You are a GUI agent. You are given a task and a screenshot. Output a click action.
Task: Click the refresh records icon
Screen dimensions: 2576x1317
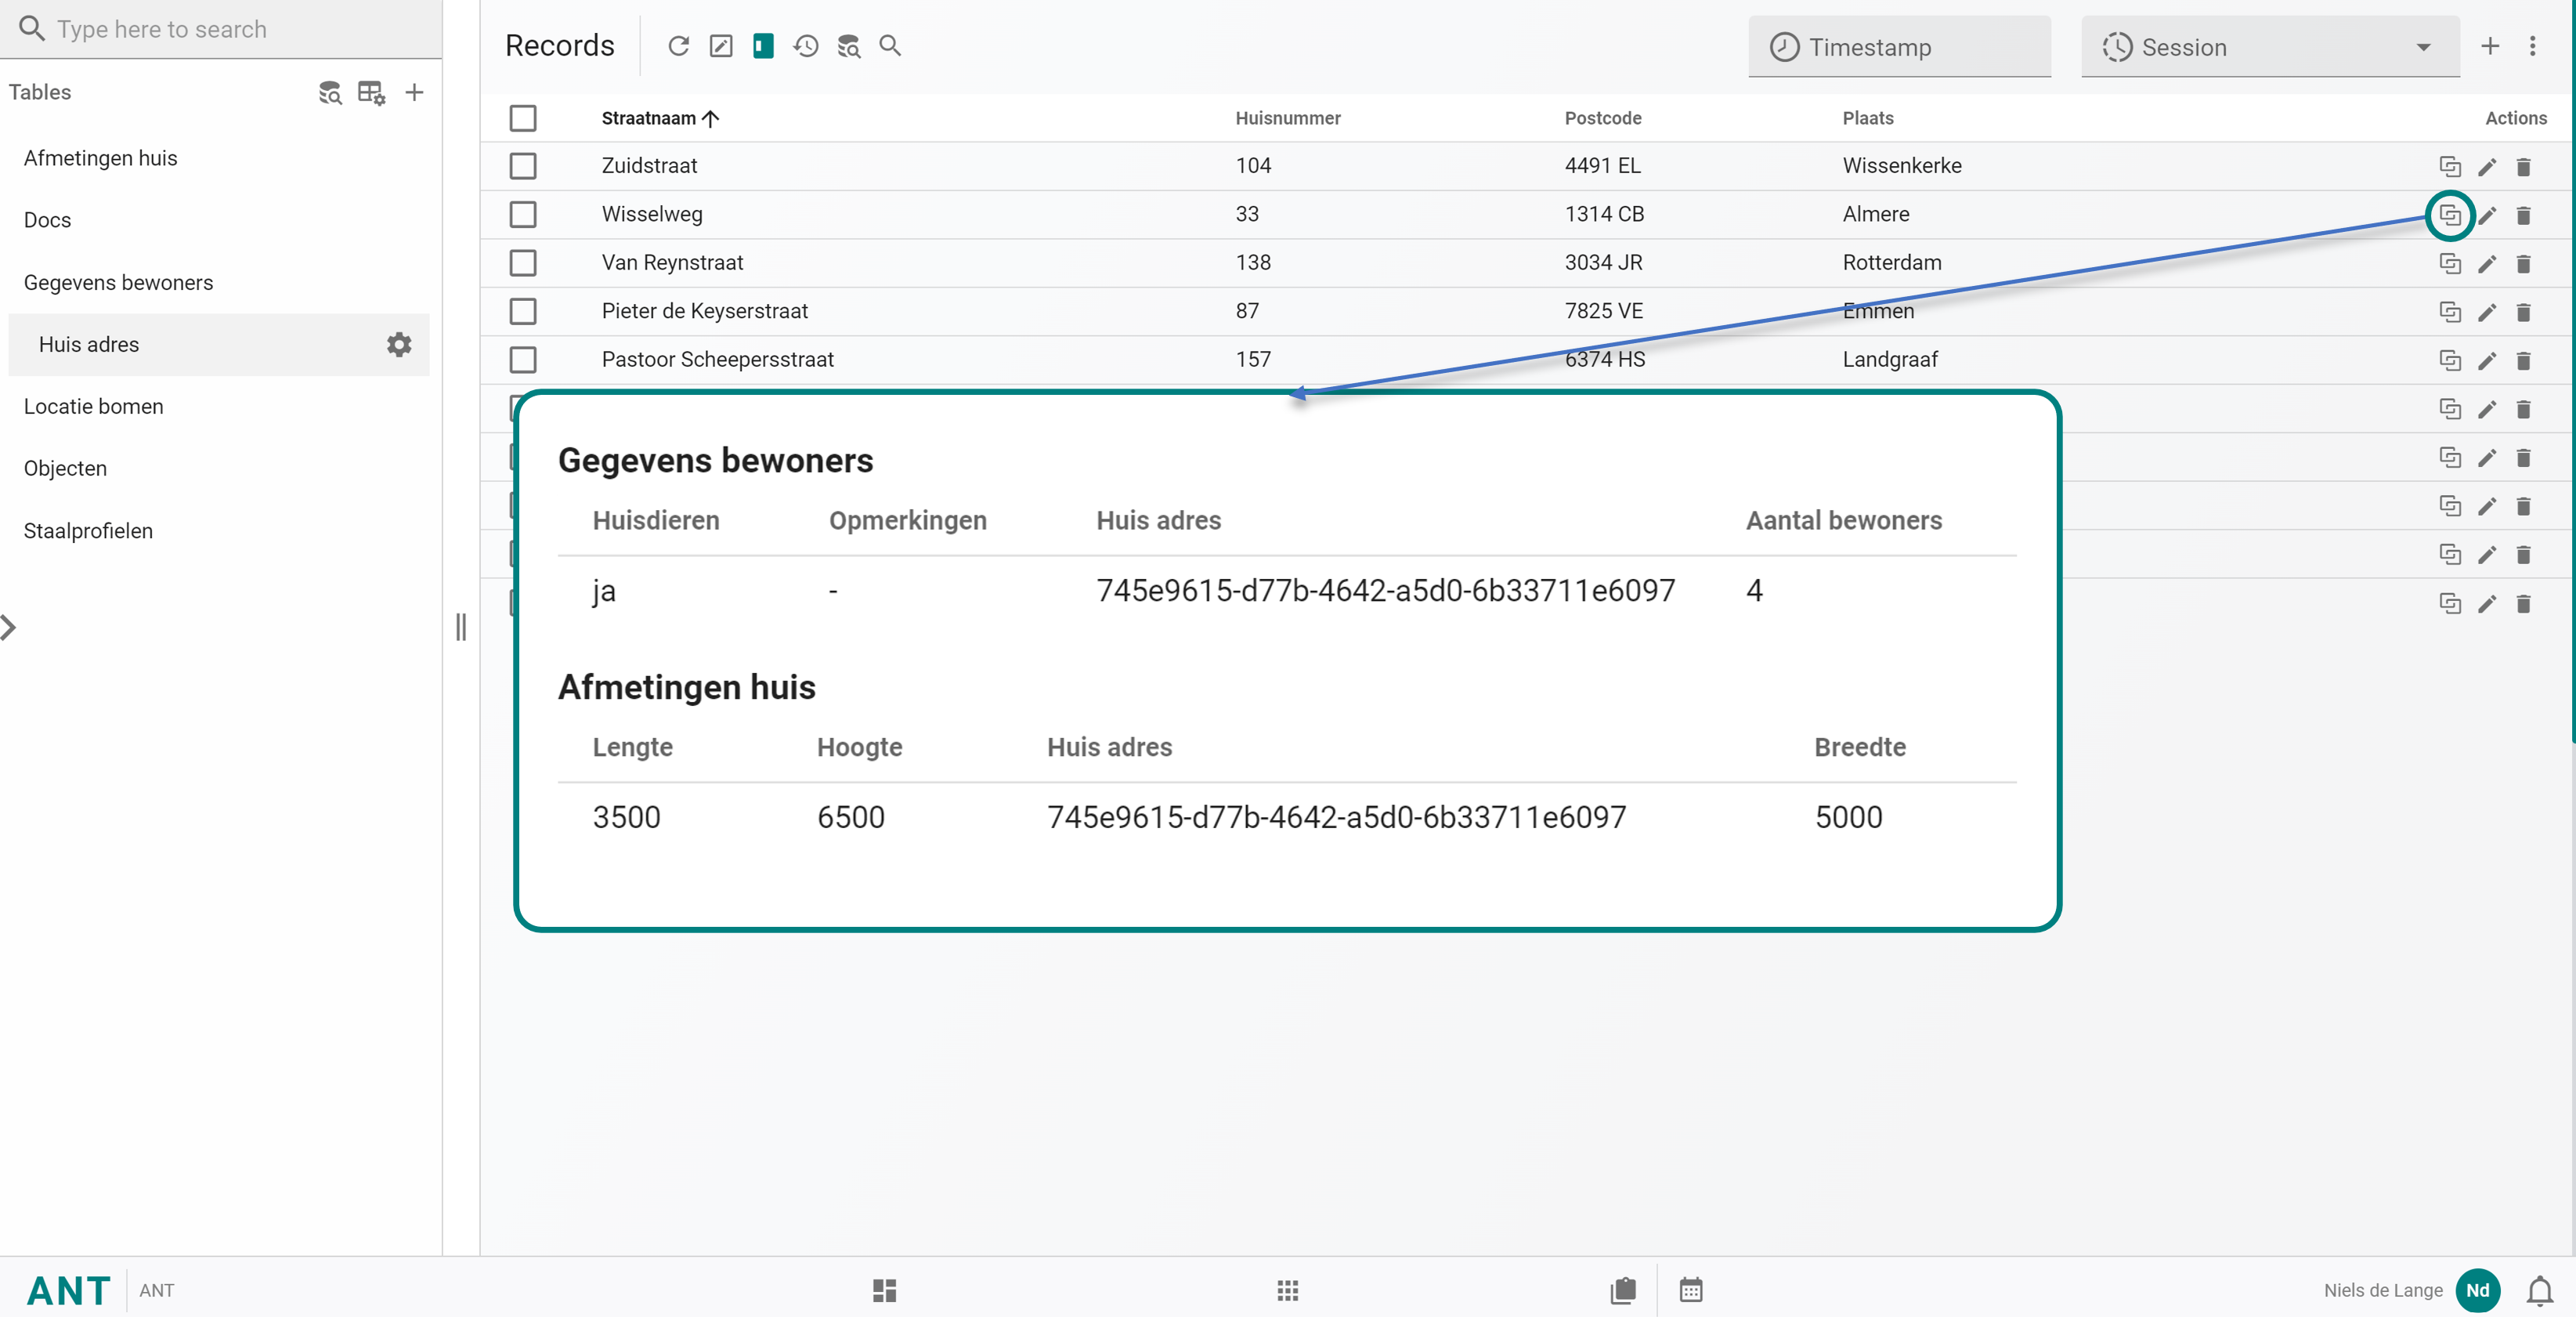tap(678, 46)
